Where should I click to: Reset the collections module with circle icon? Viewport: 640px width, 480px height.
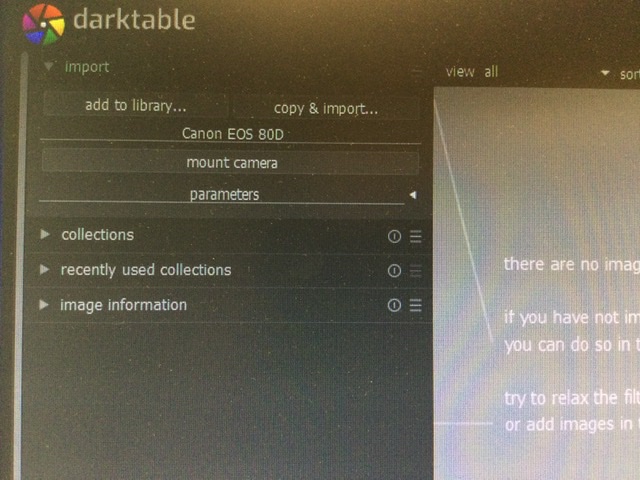pos(394,236)
